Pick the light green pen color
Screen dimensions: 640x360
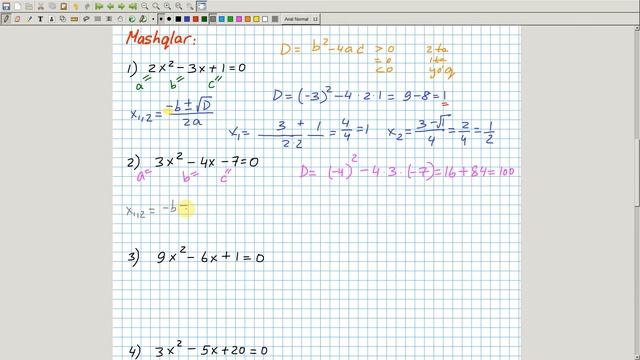(230, 19)
